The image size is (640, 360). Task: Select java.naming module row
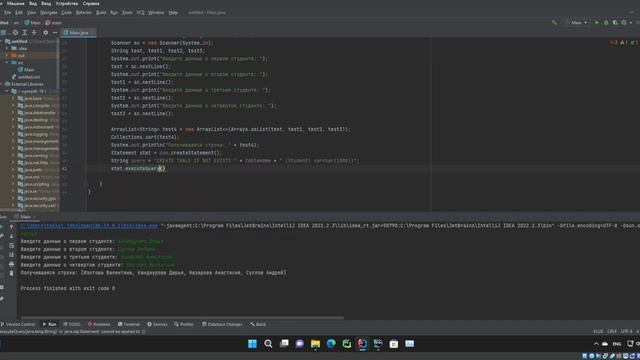(29, 156)
